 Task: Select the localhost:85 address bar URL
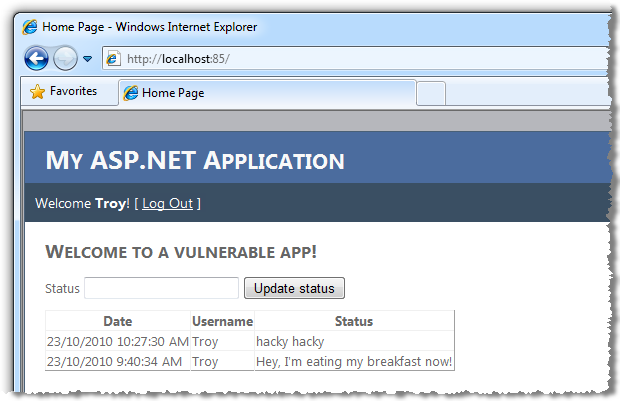click(x=178, y=59)
